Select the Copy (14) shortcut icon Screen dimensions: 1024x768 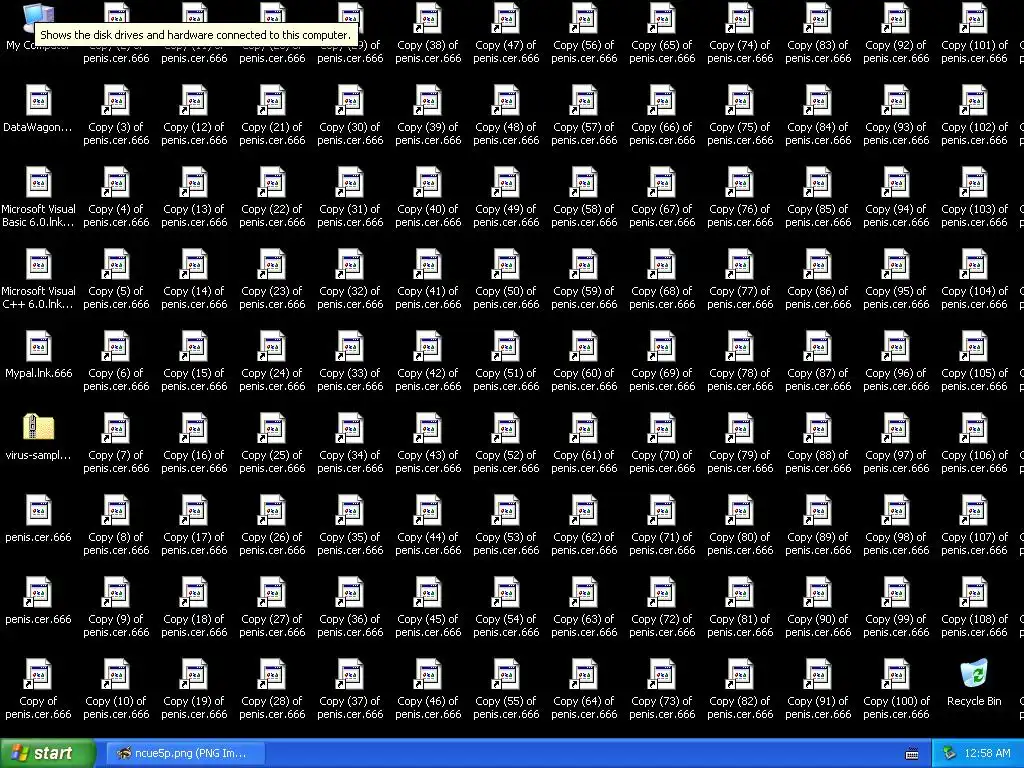pyautogui.click(x=194, y=265)
